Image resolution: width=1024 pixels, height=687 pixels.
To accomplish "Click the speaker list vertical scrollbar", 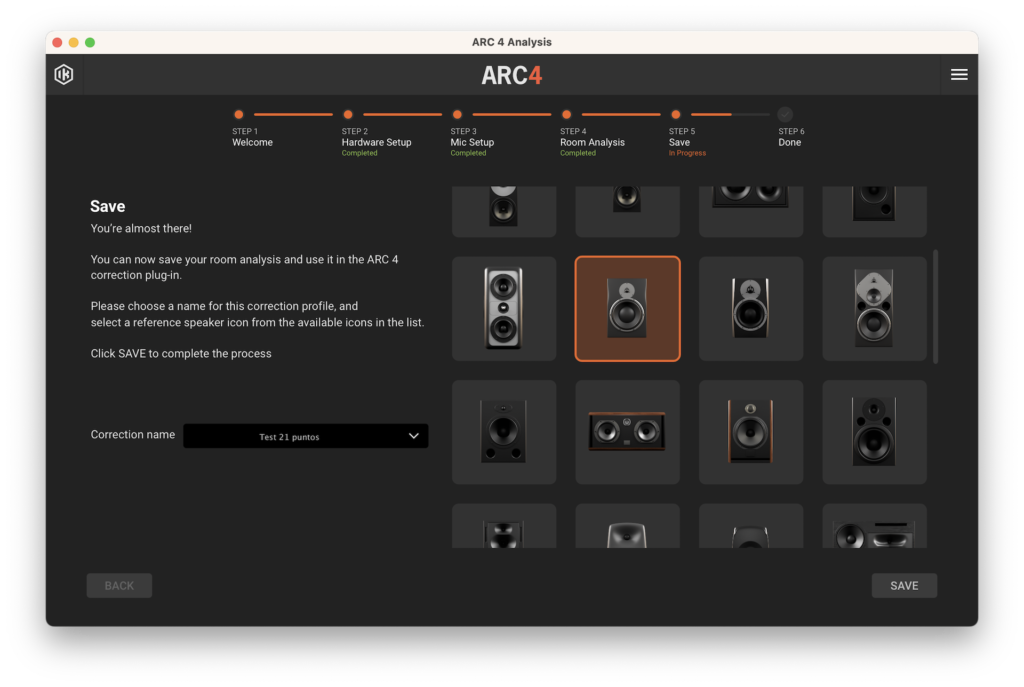I will pos(936,306).
